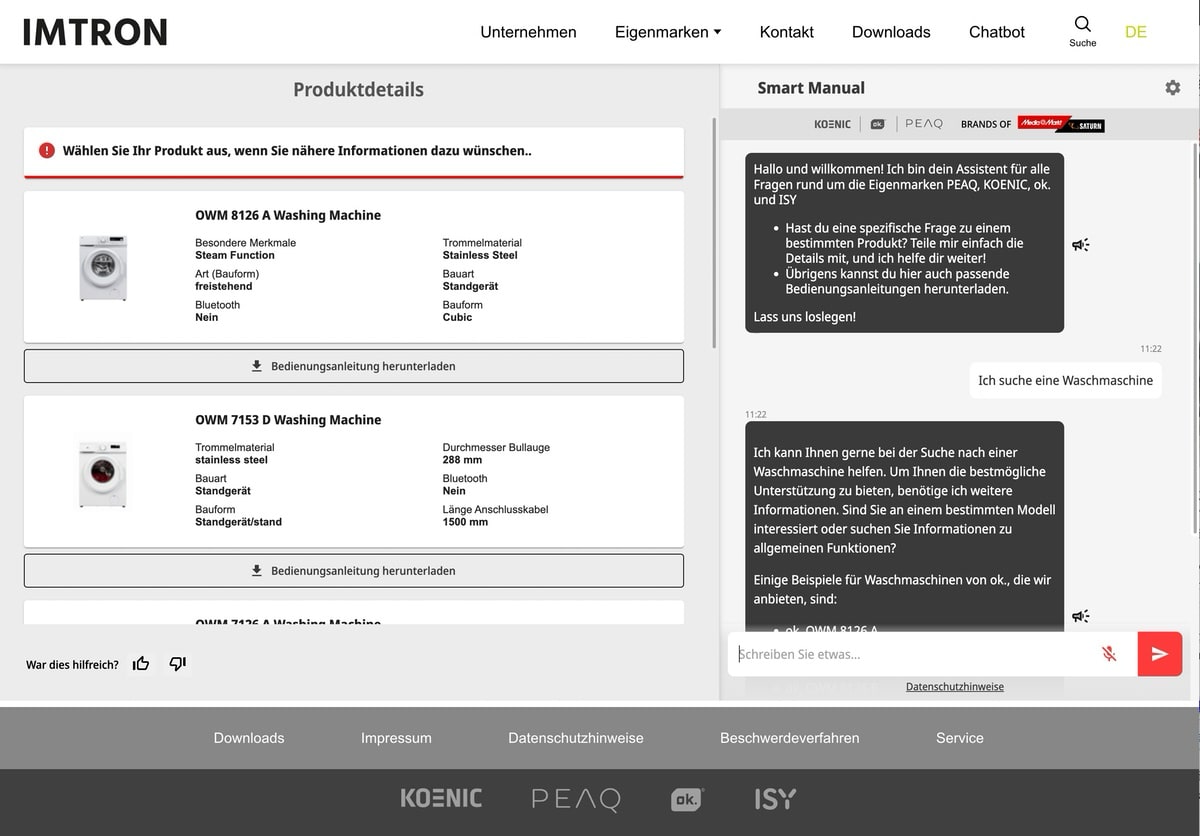This screenshot has width=1200, height=836.
Task: Play welcome message with speaker icon
Action: pyautogui.click(x=1080, y=245)
